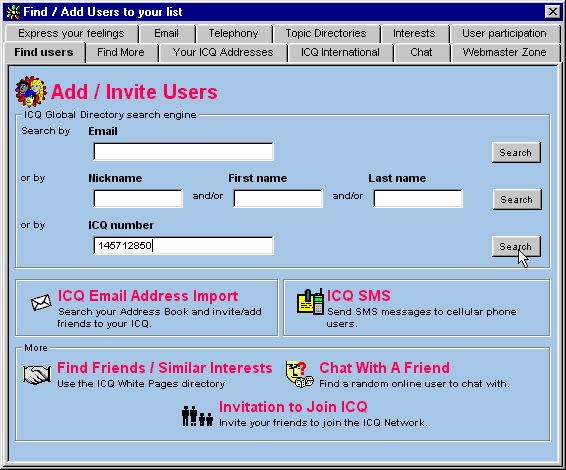Click the envelope icon for Email Address Import

41,303
